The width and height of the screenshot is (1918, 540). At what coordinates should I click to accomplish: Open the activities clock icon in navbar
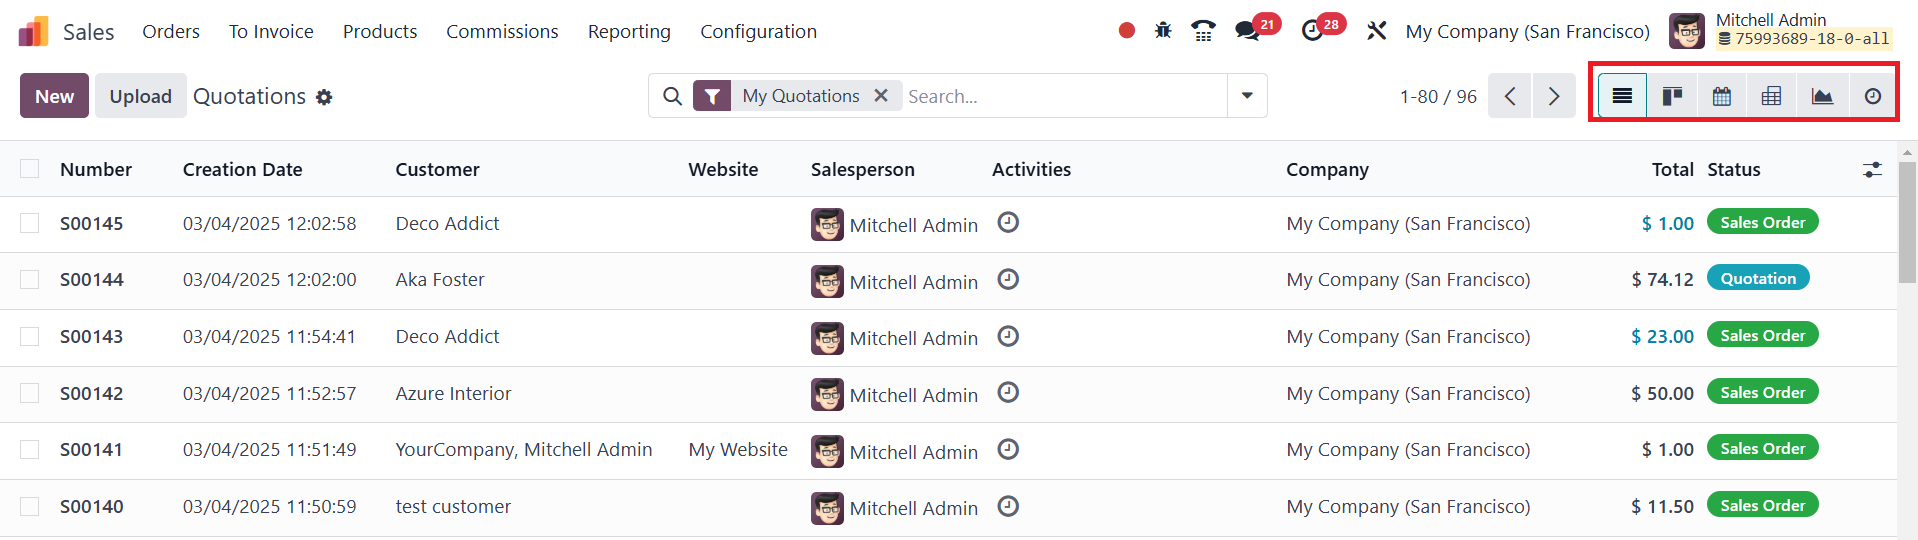(1313, 31)
